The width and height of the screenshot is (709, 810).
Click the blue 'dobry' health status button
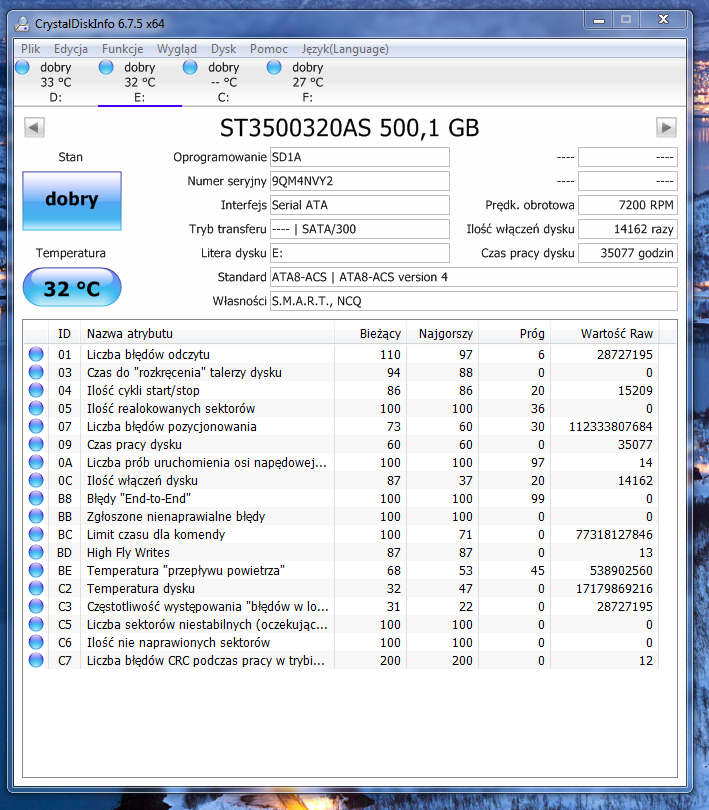(x=72, y=200)
